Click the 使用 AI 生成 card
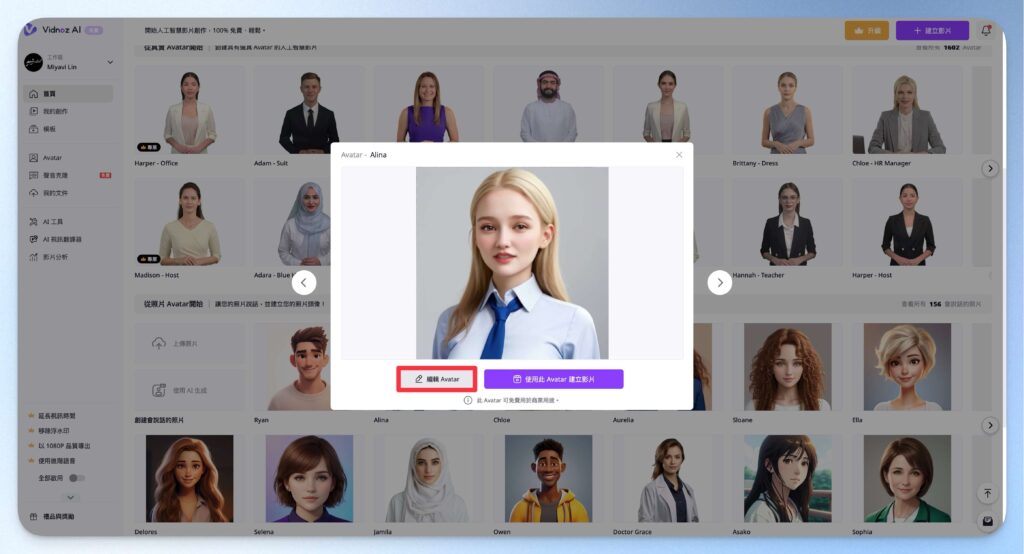Screen dimensions: 1024x554 [x=189, y=390]
